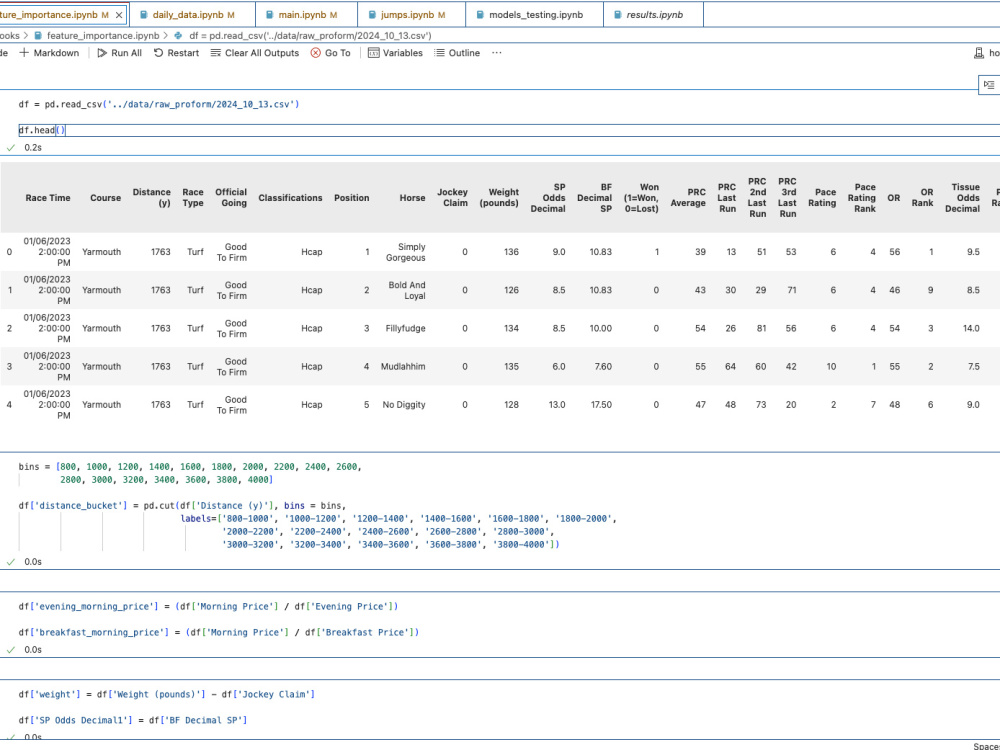Screen dimensions: 1000x750
Task: Select the Mudlahhim horse cell
Action: point(403,367)
